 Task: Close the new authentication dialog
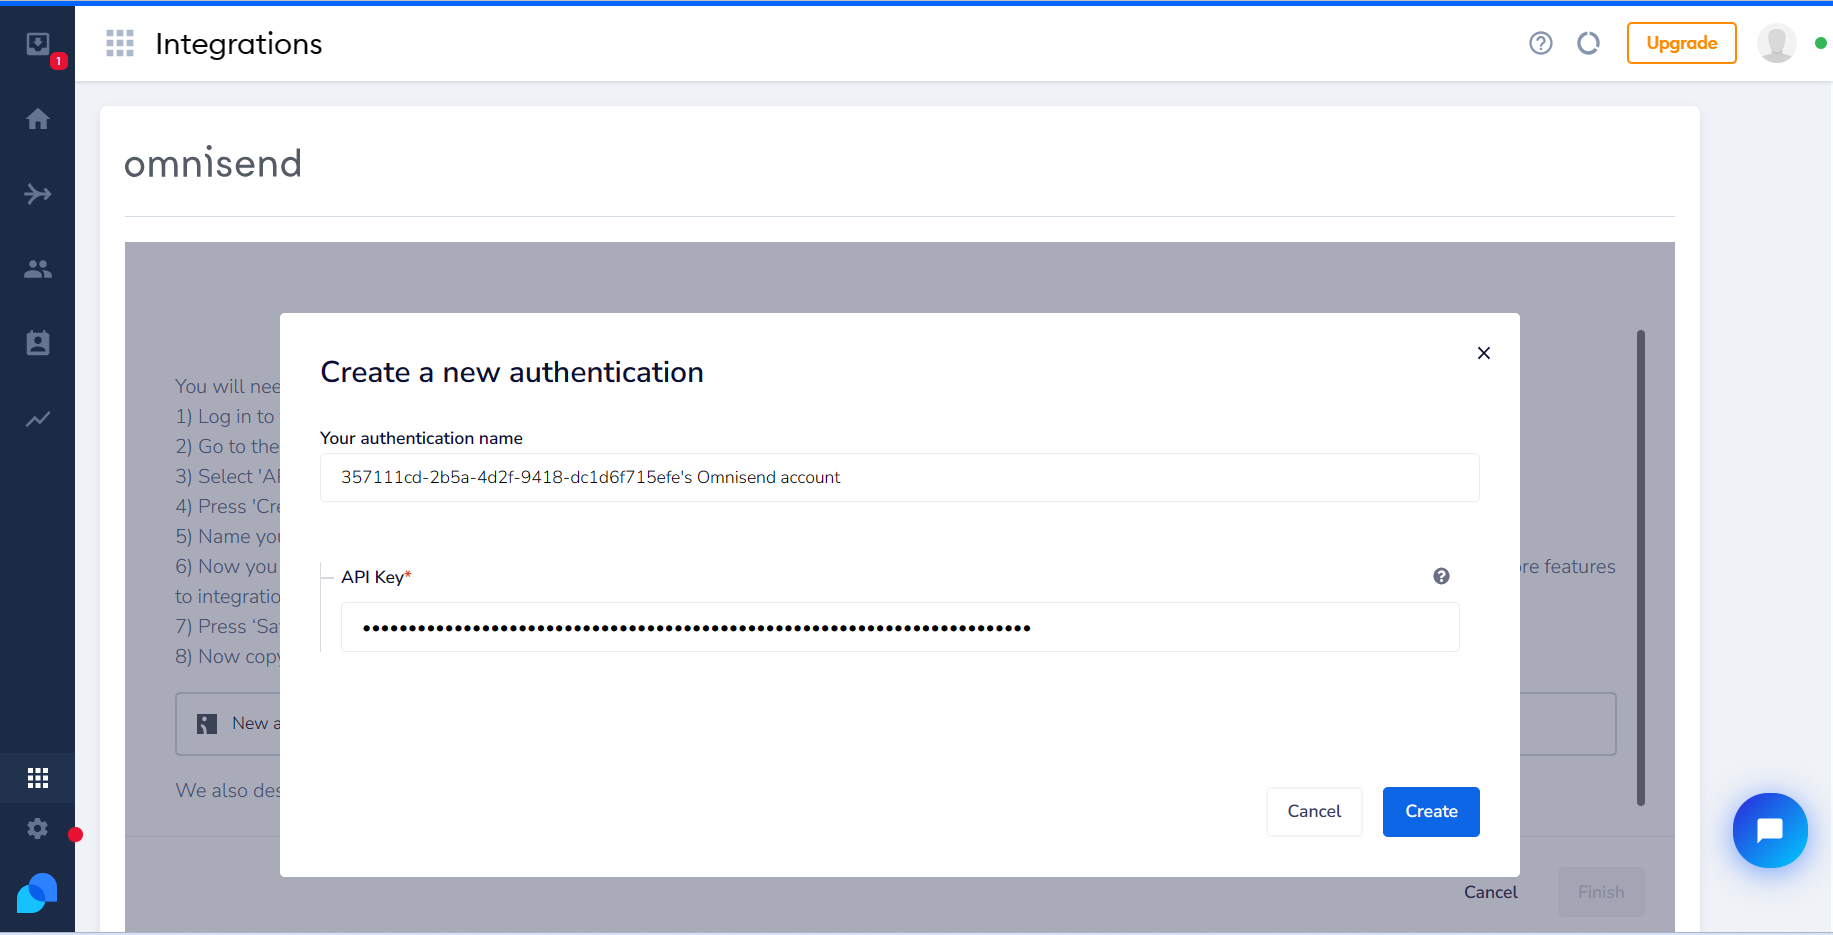click(x=1484, y=353)
